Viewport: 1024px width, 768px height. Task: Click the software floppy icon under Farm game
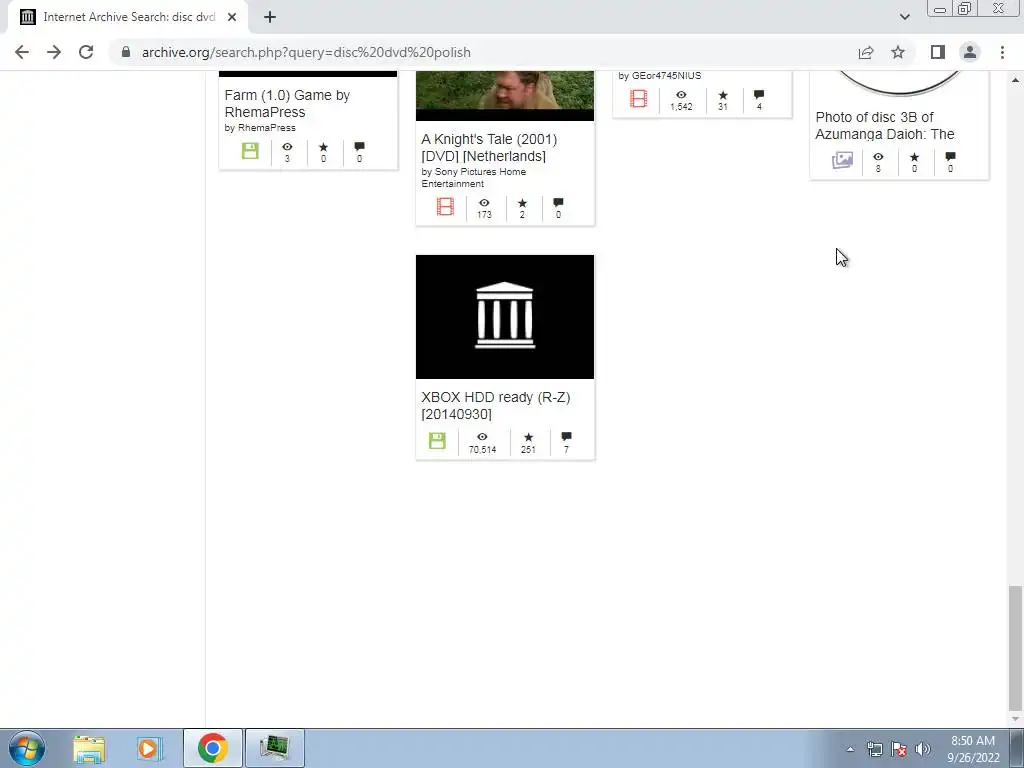pyautogui.click(x=250, y=151)
